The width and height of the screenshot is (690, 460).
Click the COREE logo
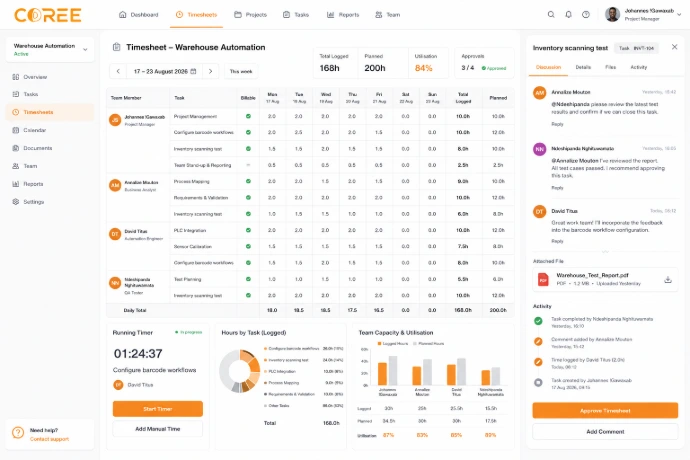48,15
